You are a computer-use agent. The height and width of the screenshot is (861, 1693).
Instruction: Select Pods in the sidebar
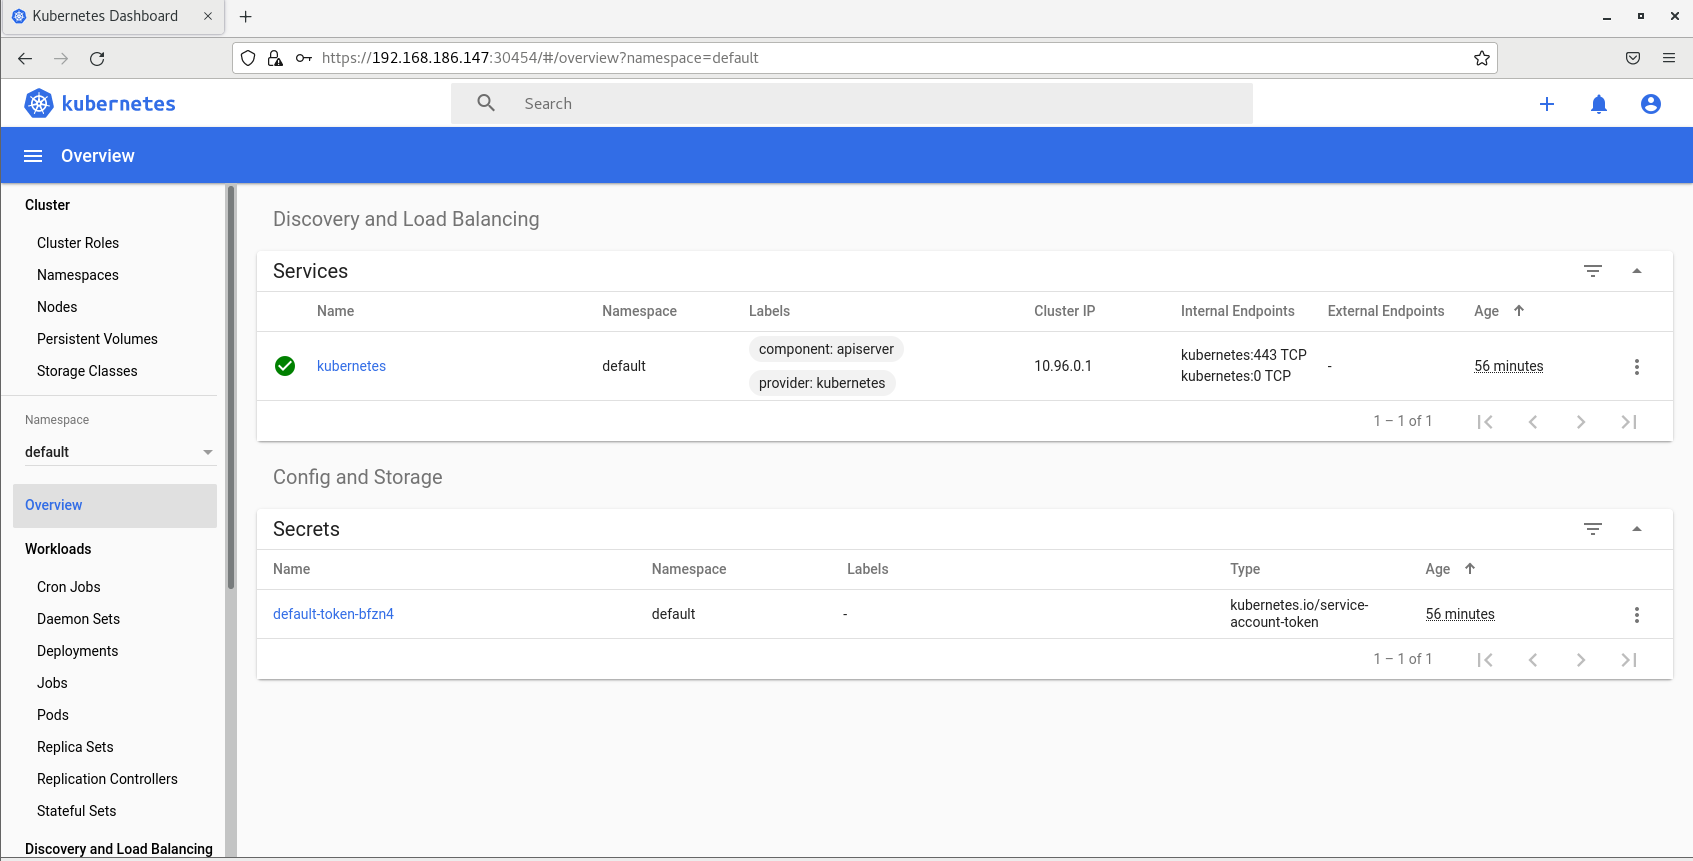[53, 715]
